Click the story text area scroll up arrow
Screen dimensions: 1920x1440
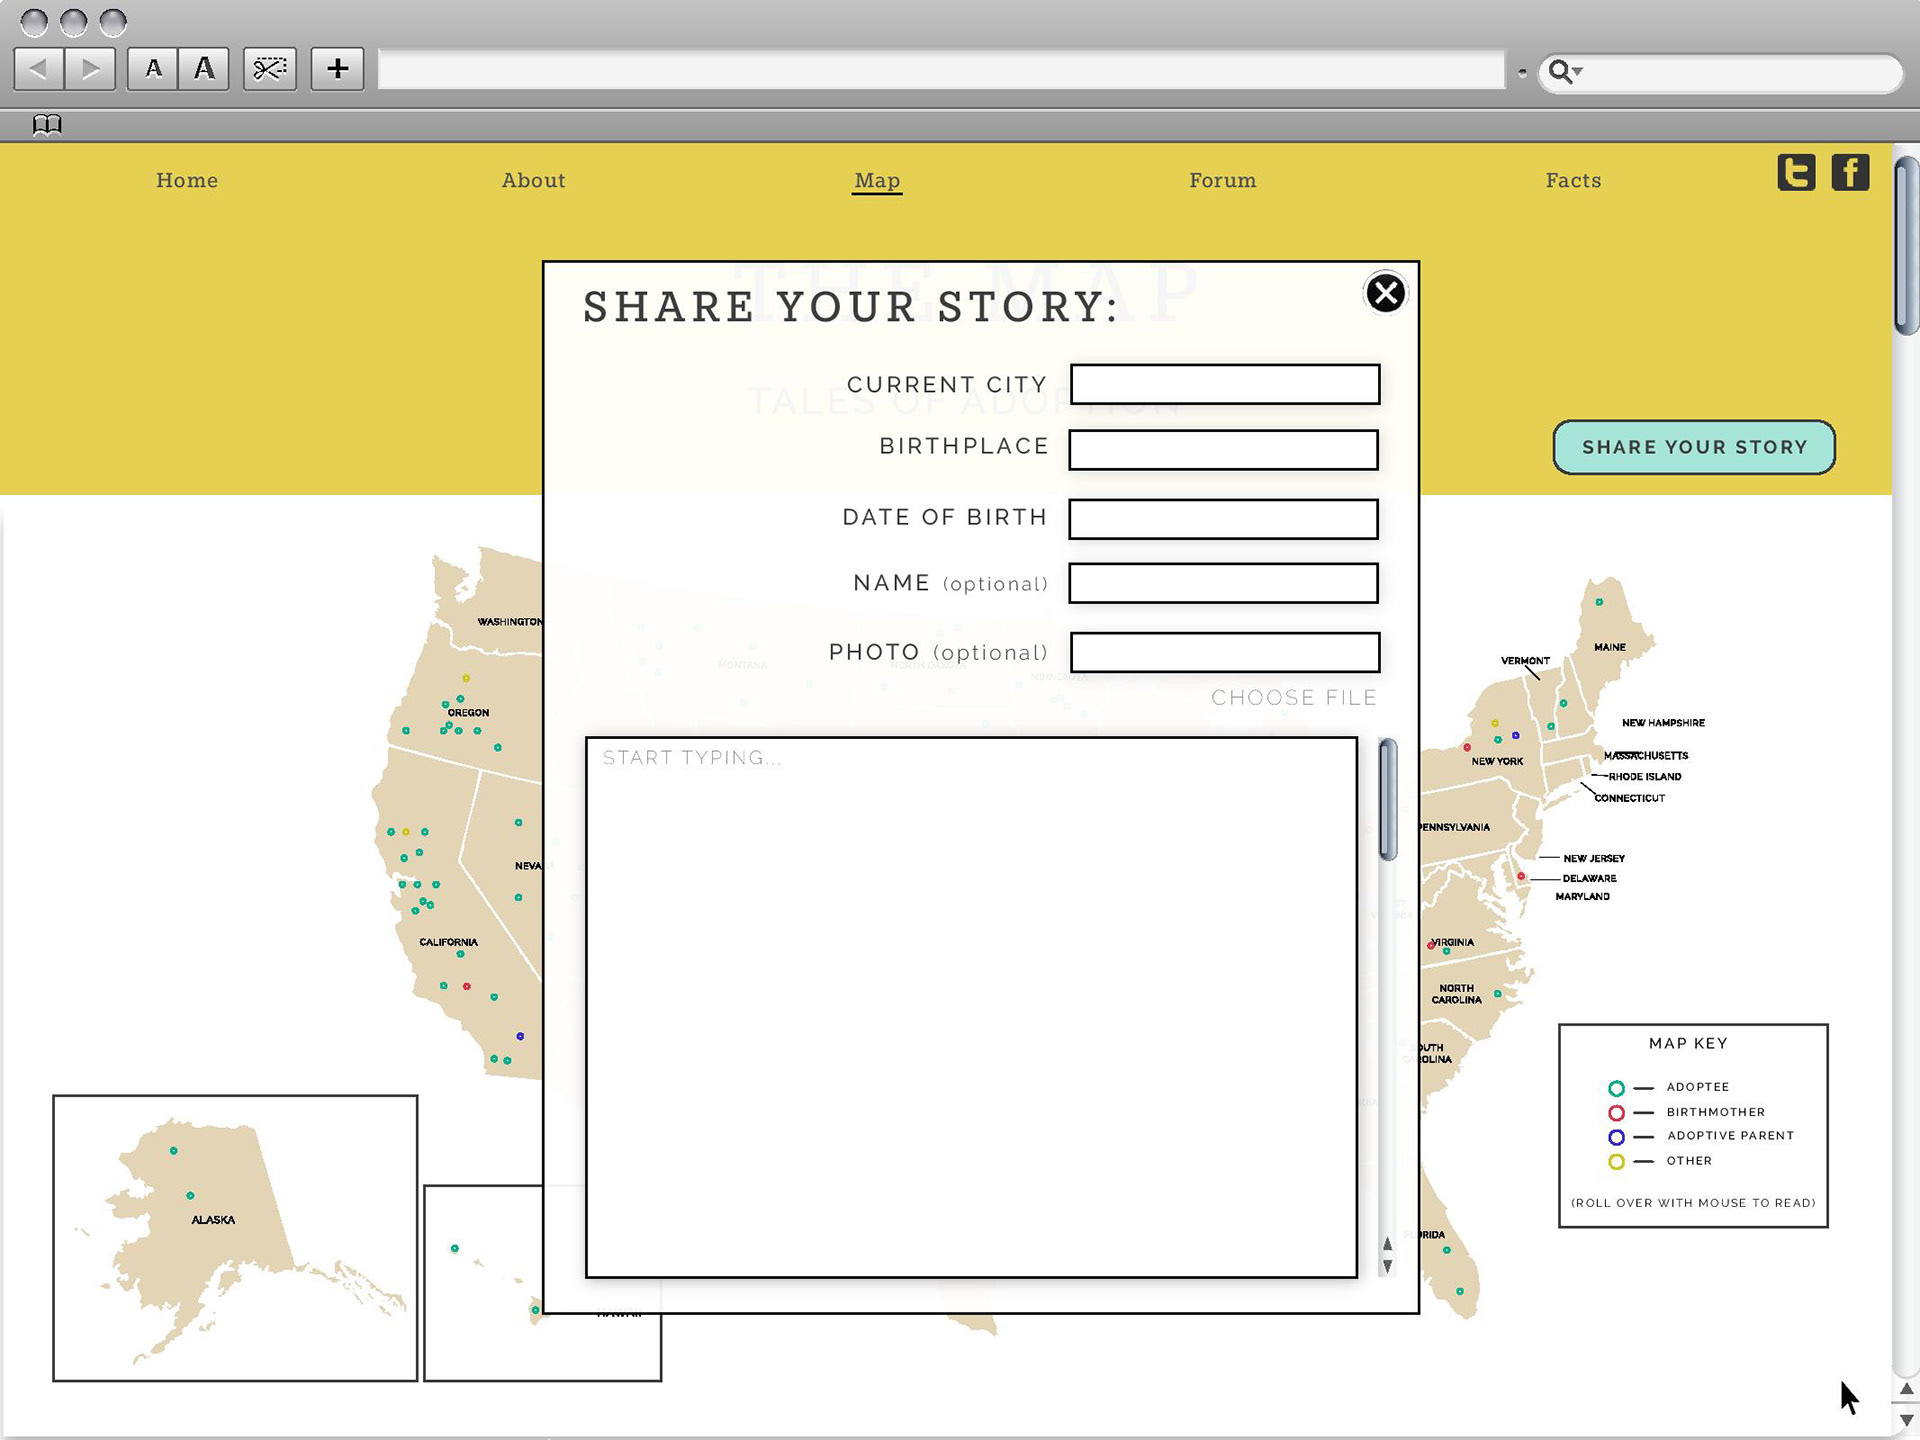click(x=1387, y=1245)
